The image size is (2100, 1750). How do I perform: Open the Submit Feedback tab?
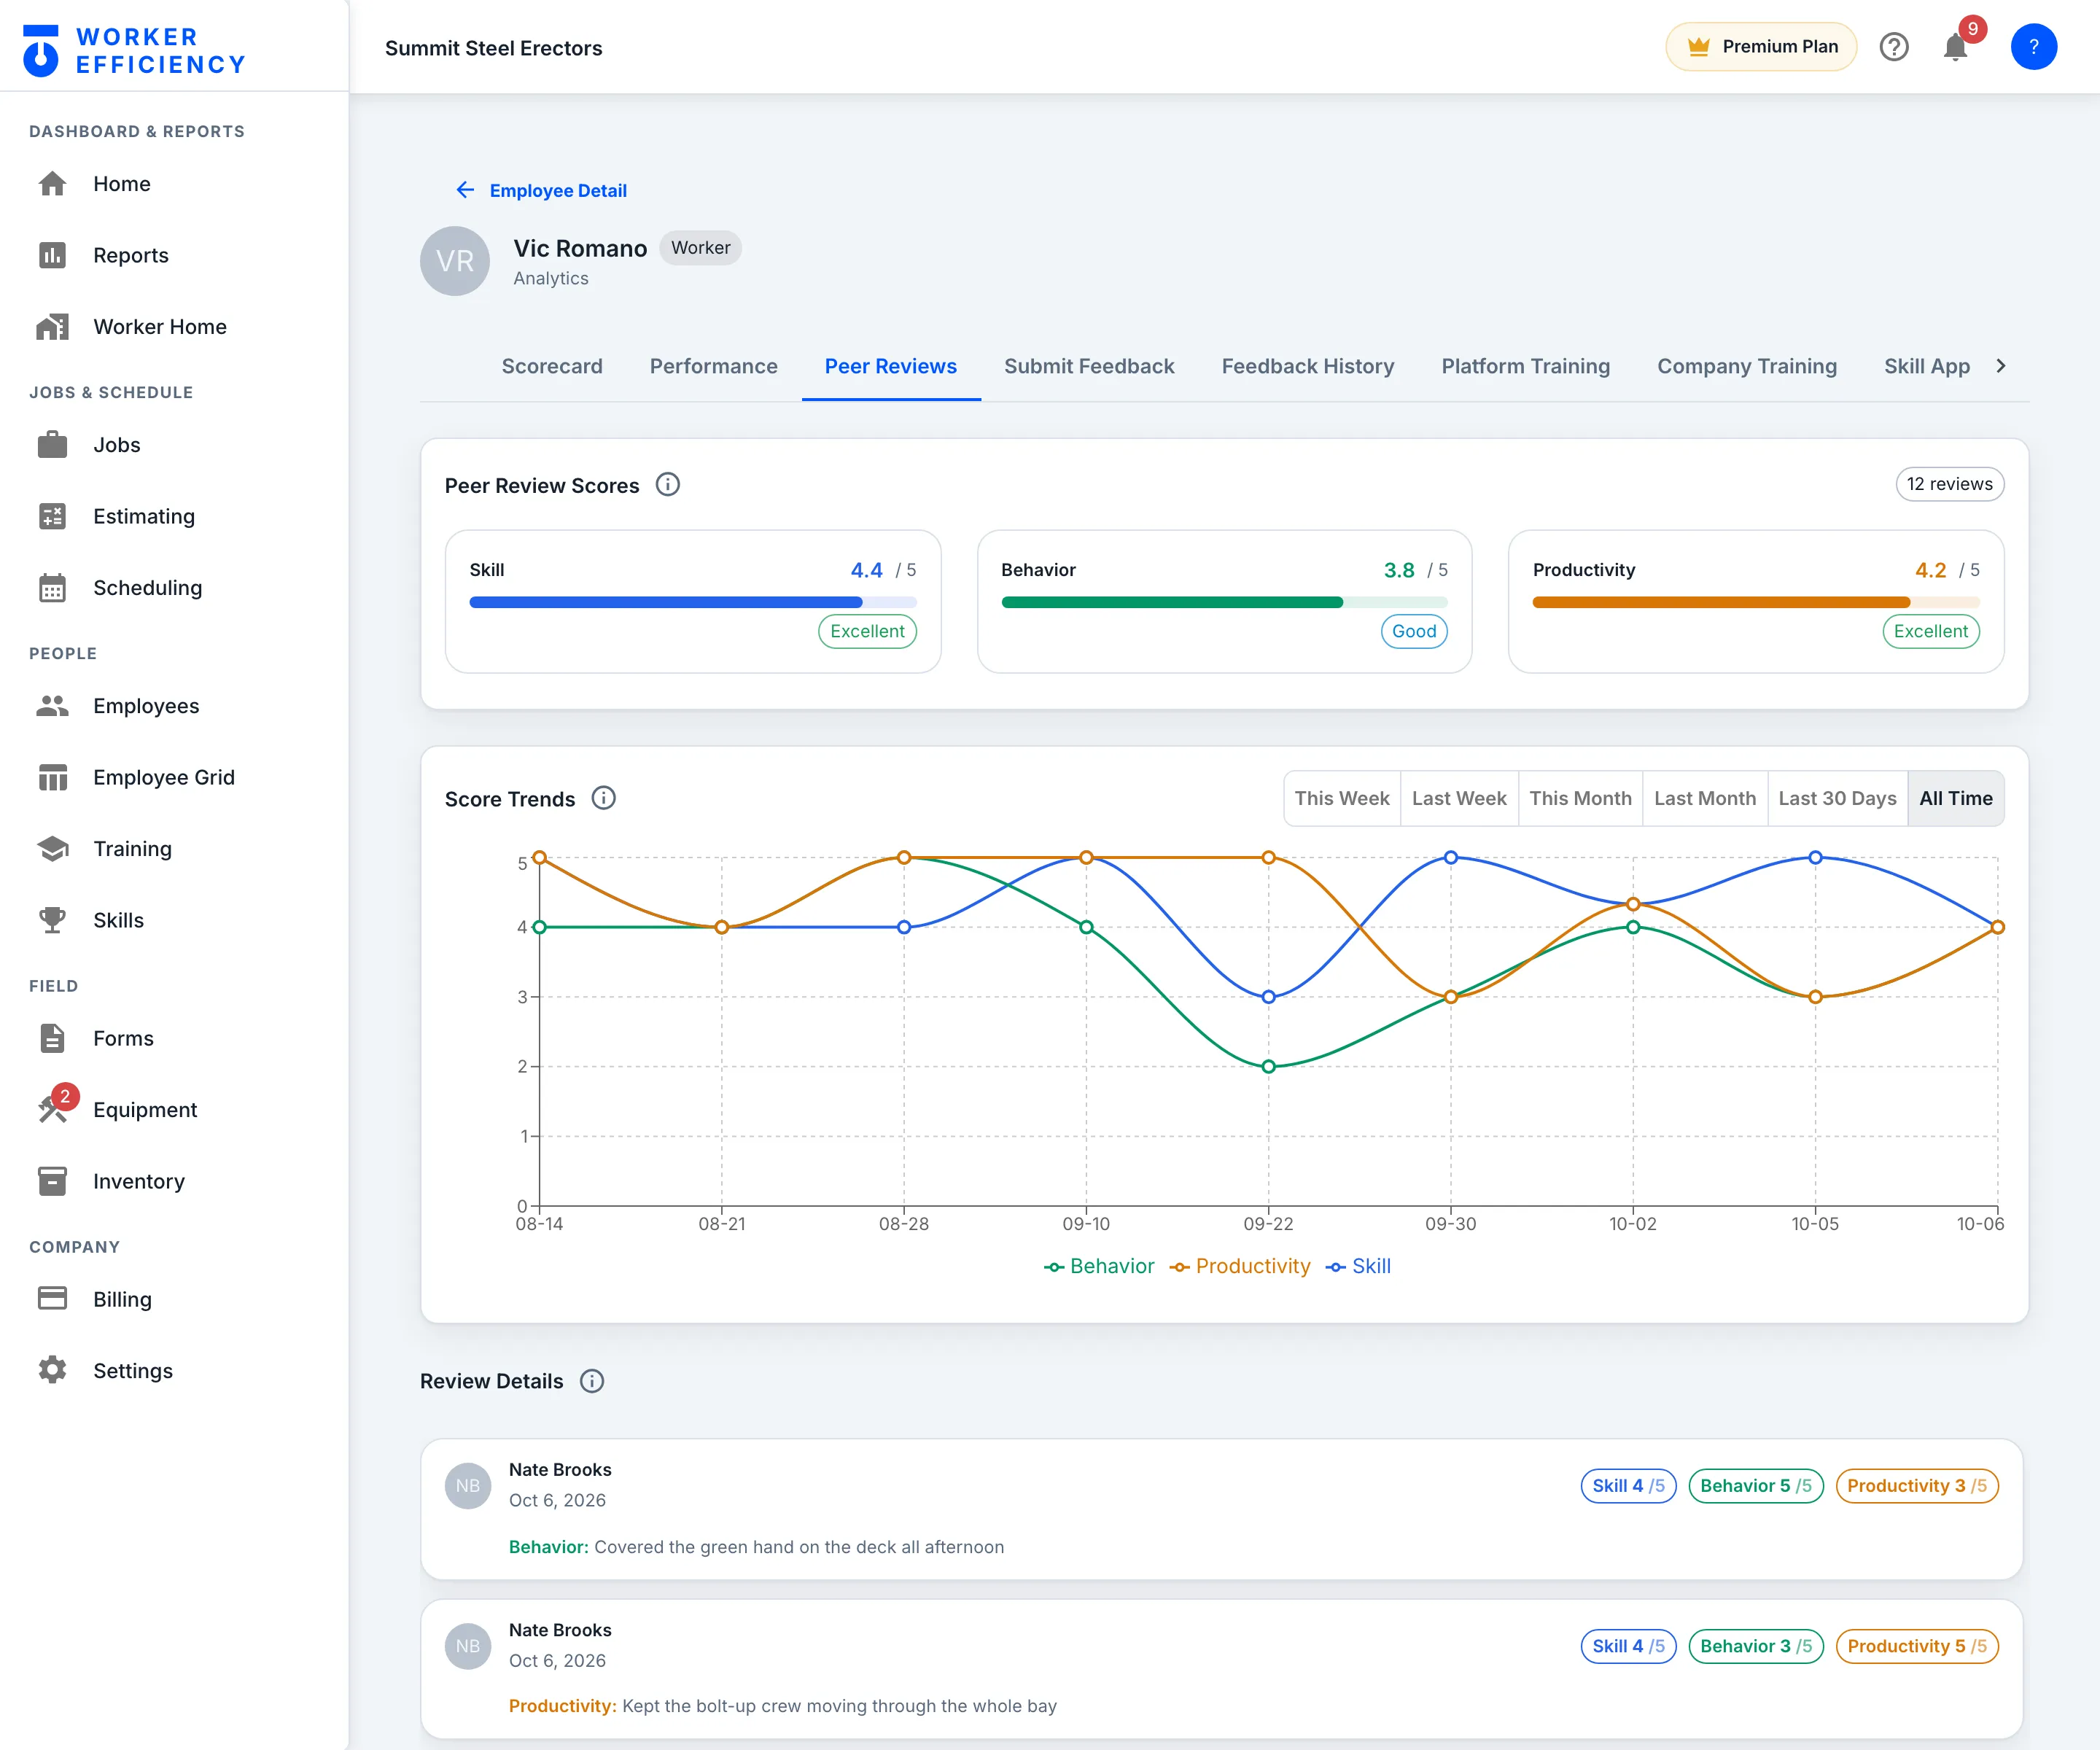1089,366
